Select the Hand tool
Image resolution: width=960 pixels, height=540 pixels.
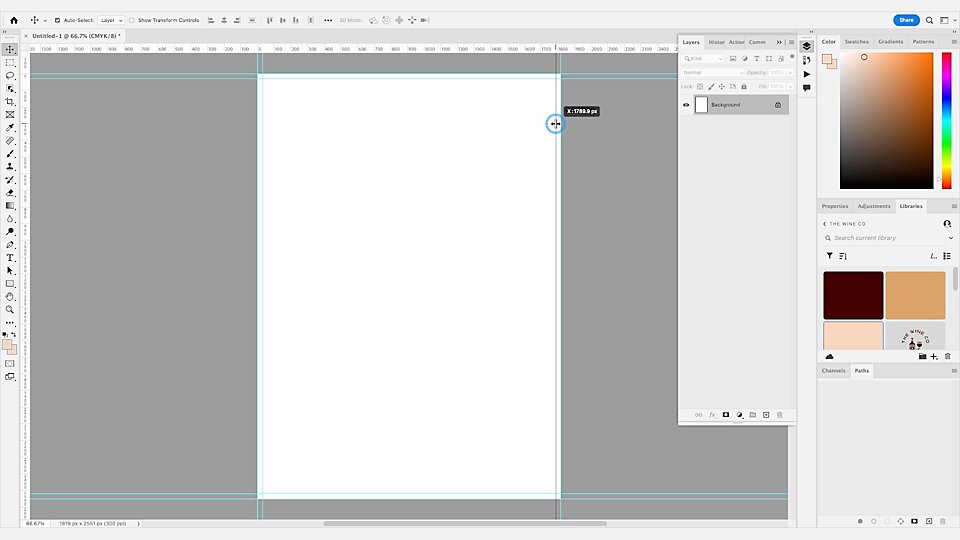coord(10,297)
